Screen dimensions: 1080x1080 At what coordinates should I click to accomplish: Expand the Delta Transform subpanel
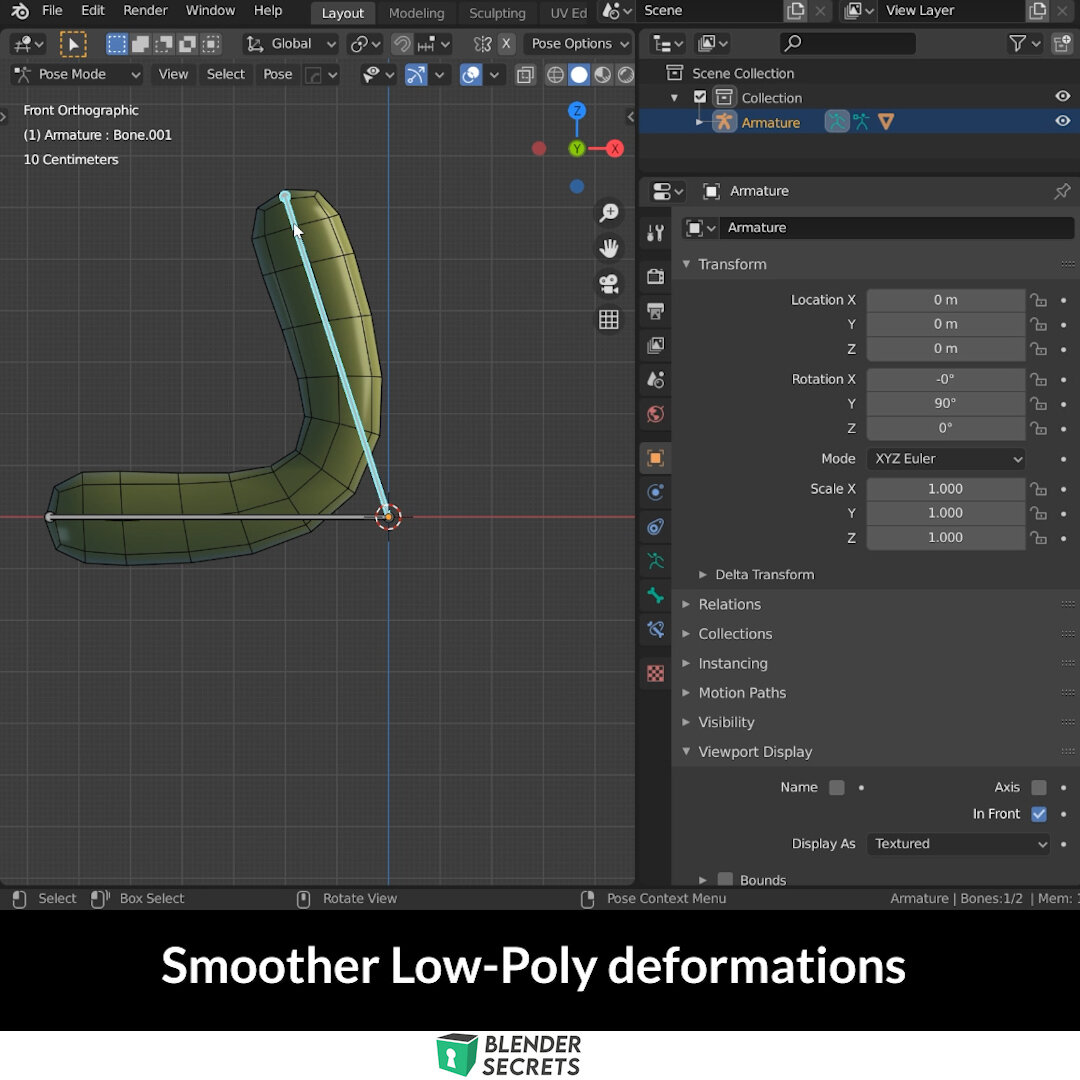point(703,574)
